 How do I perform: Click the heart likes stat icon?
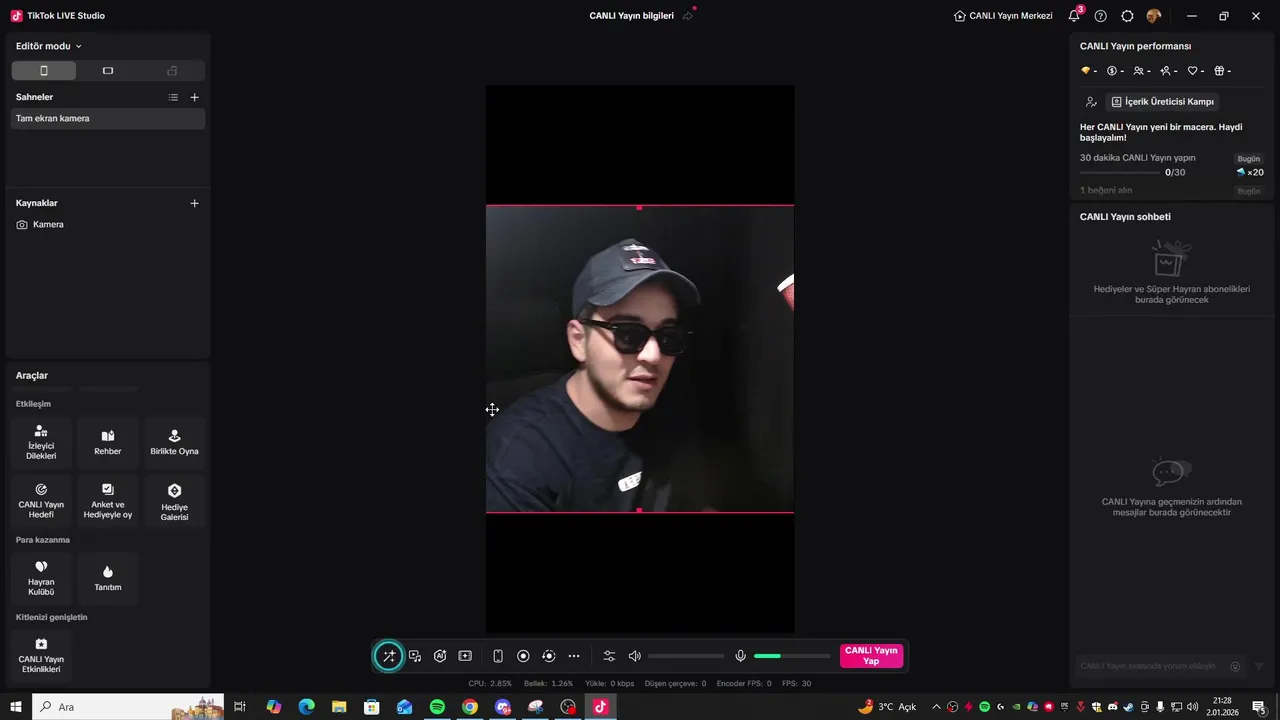tap(1195, 71)
